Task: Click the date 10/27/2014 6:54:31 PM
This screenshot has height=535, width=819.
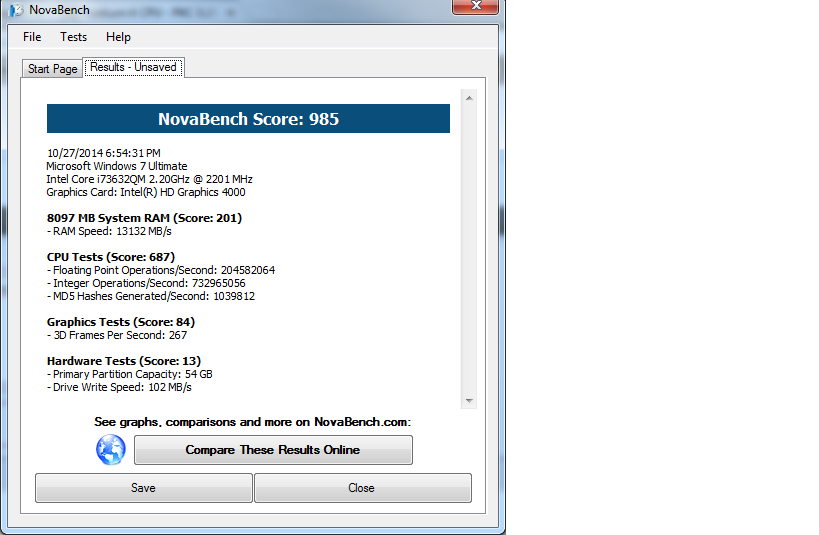Action: (x=103, y=153)
